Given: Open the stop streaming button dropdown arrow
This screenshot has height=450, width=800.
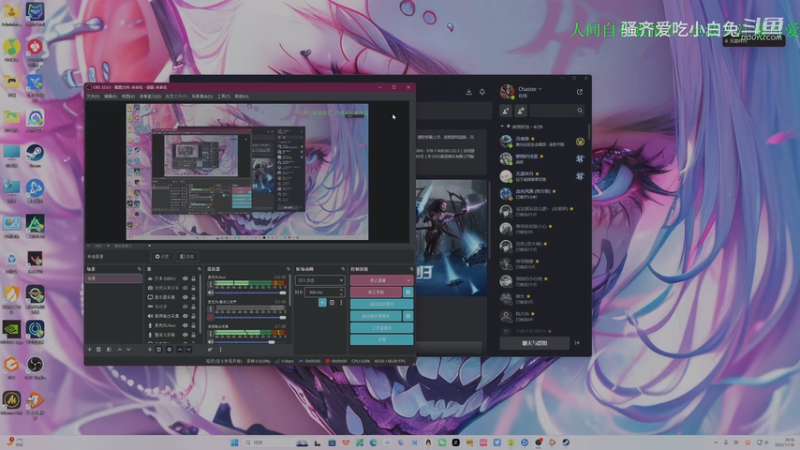Looking at the screenshot, I should 408,280.
